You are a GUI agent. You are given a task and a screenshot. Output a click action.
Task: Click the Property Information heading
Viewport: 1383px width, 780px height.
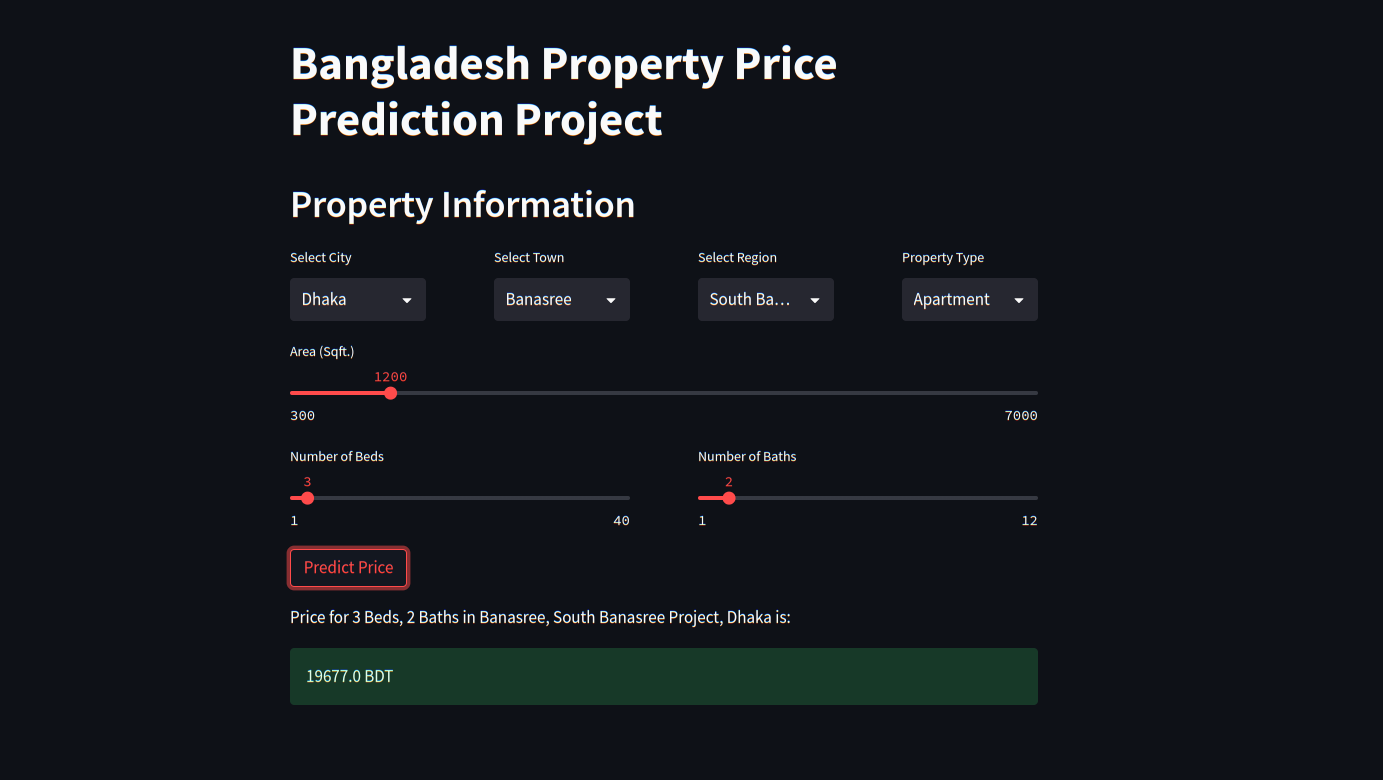[463, 204]
